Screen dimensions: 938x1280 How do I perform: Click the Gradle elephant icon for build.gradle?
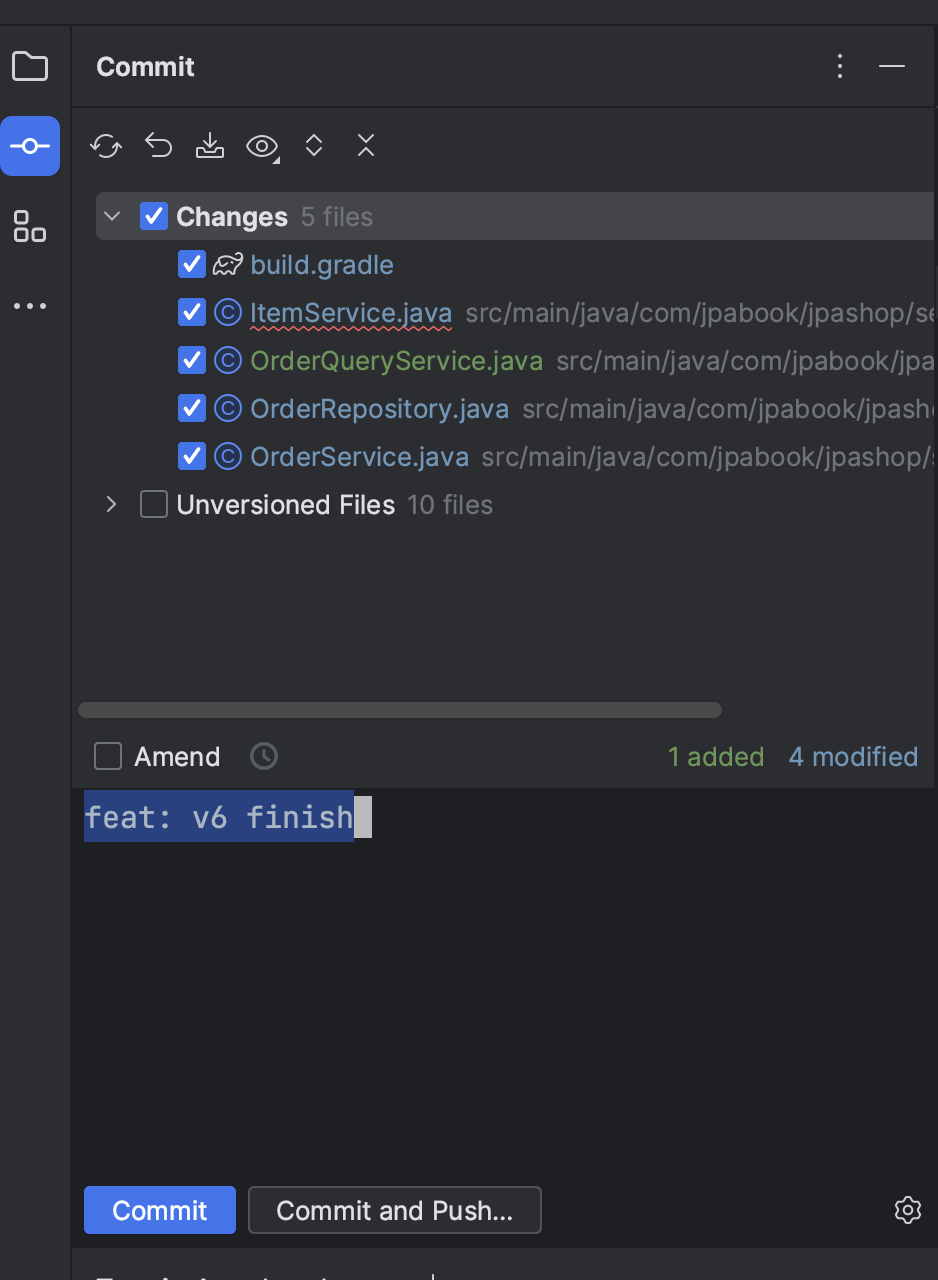coord(228,265)
